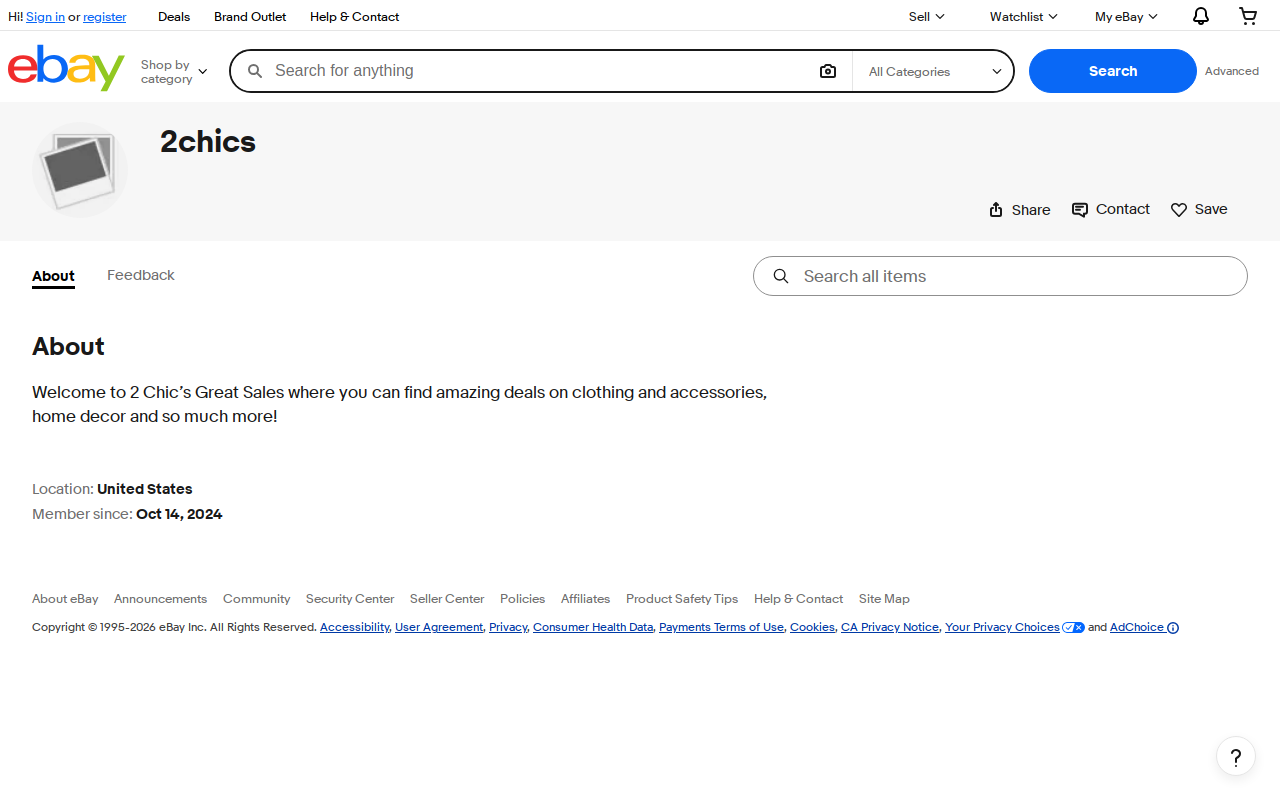Viewport: 1280px width, 800px height.
Task: Open Help & Contact footer link
Action: pyautogui.click(x=798, y=599)
